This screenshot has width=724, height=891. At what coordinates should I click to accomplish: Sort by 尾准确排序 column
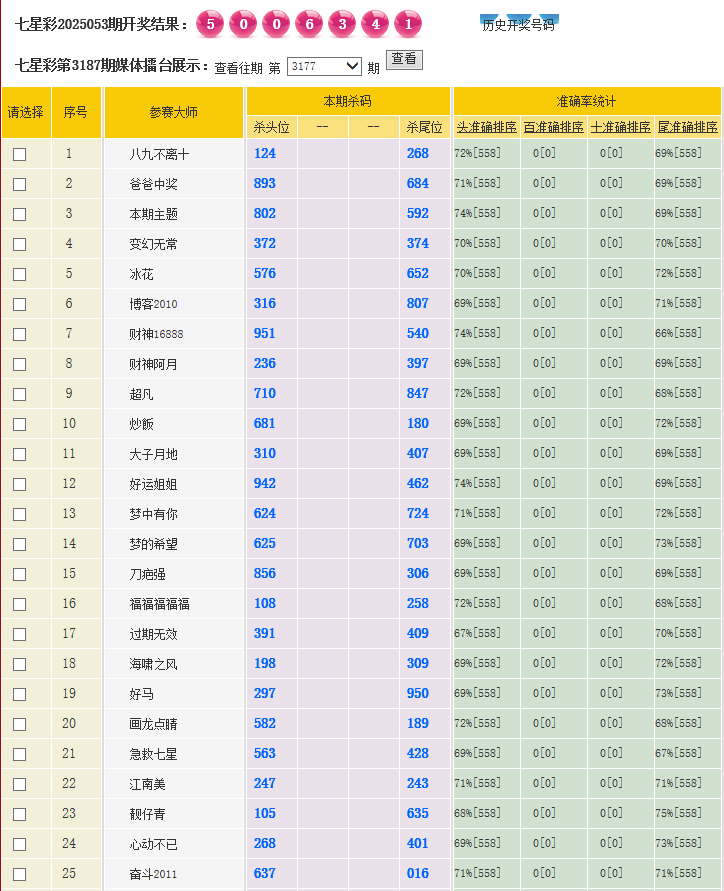click(x=686, y=127)
